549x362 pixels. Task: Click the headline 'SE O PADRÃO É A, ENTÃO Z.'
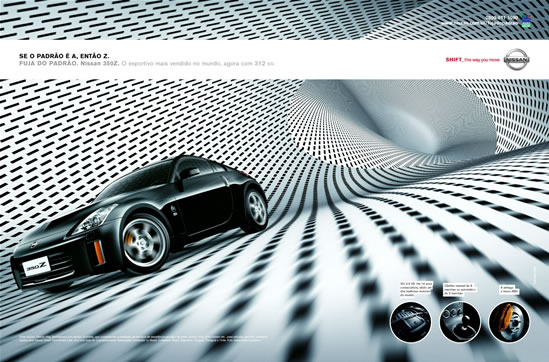pos(64,56)
